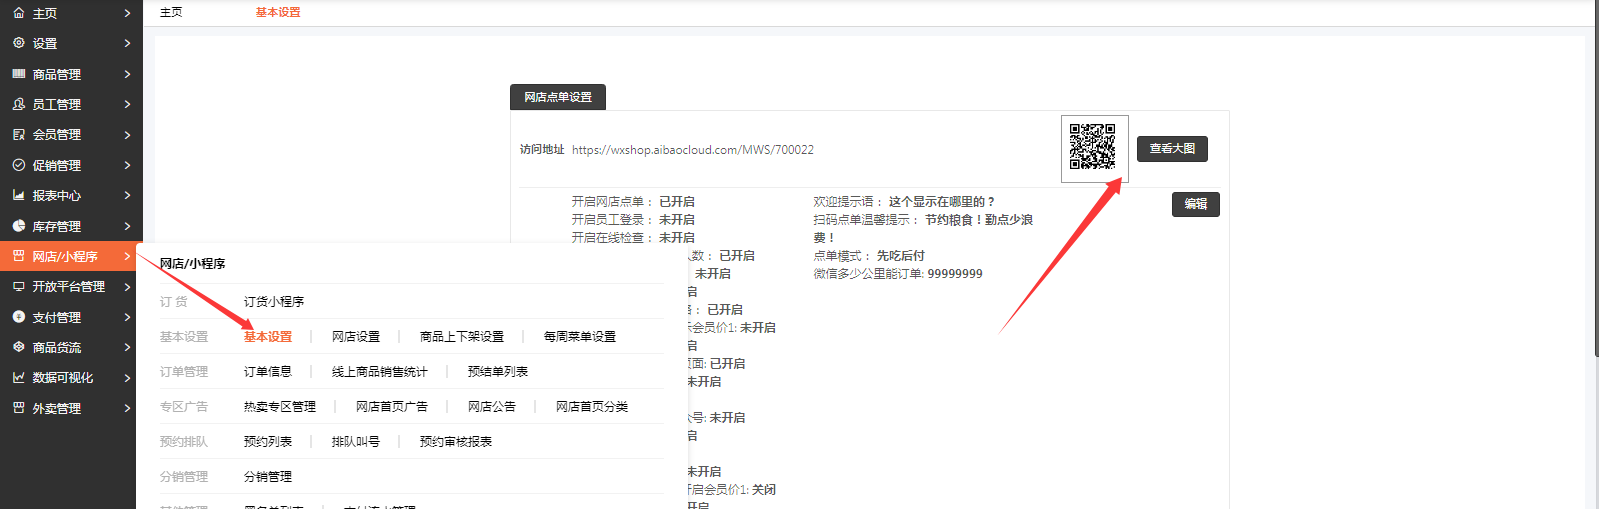The width and height of the screenshot is (1599, 509).
Task: Click the gear icon beside 设置
Action: click(18, 43)
